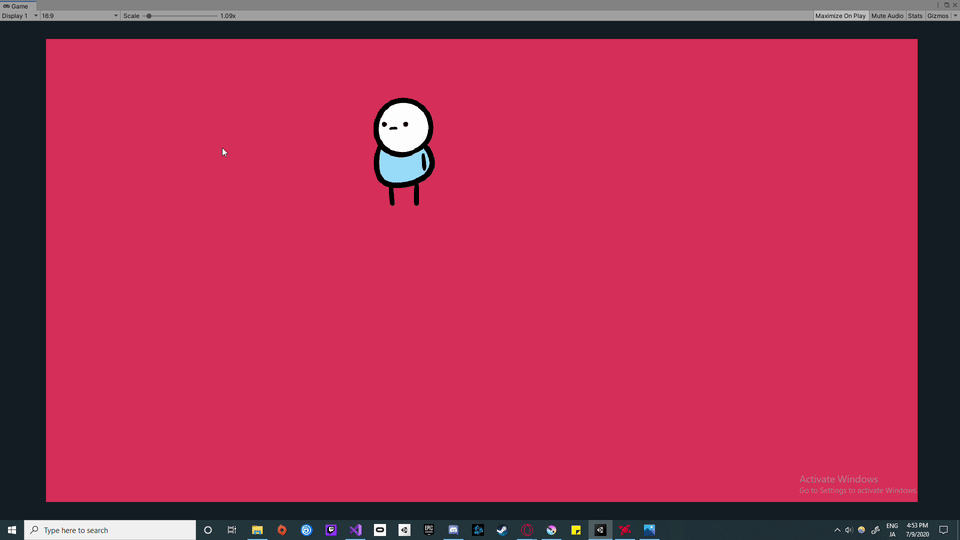Open the Oculus app on the taskbar
The image size is (960, 540).
click(x=380, y=530)
